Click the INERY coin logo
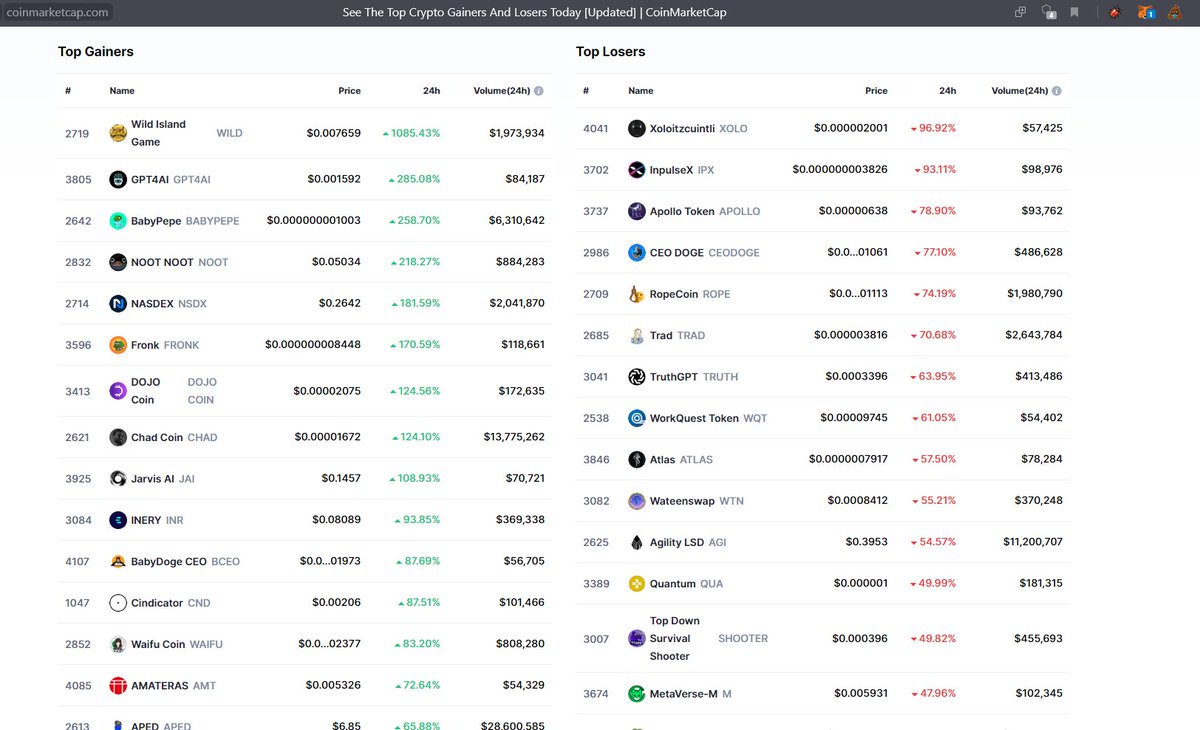 click(x=118, y=520)
